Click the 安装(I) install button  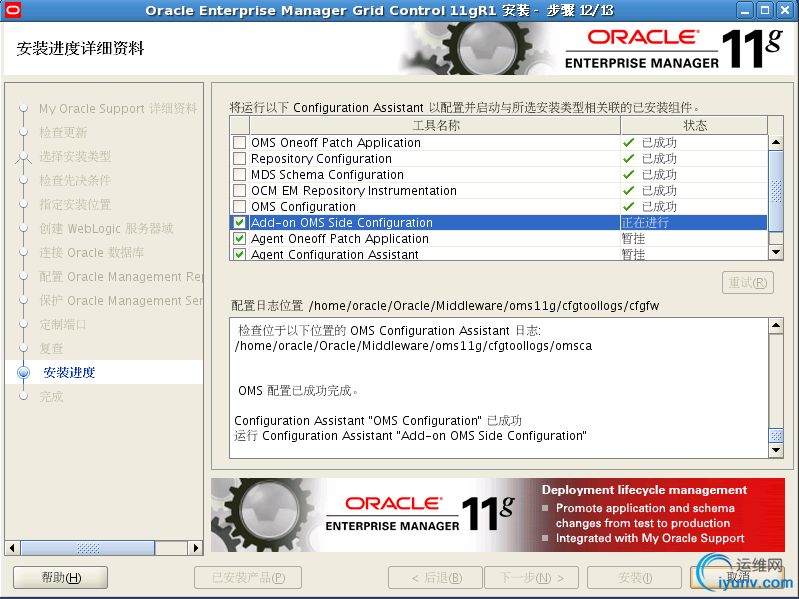(634, 578)
